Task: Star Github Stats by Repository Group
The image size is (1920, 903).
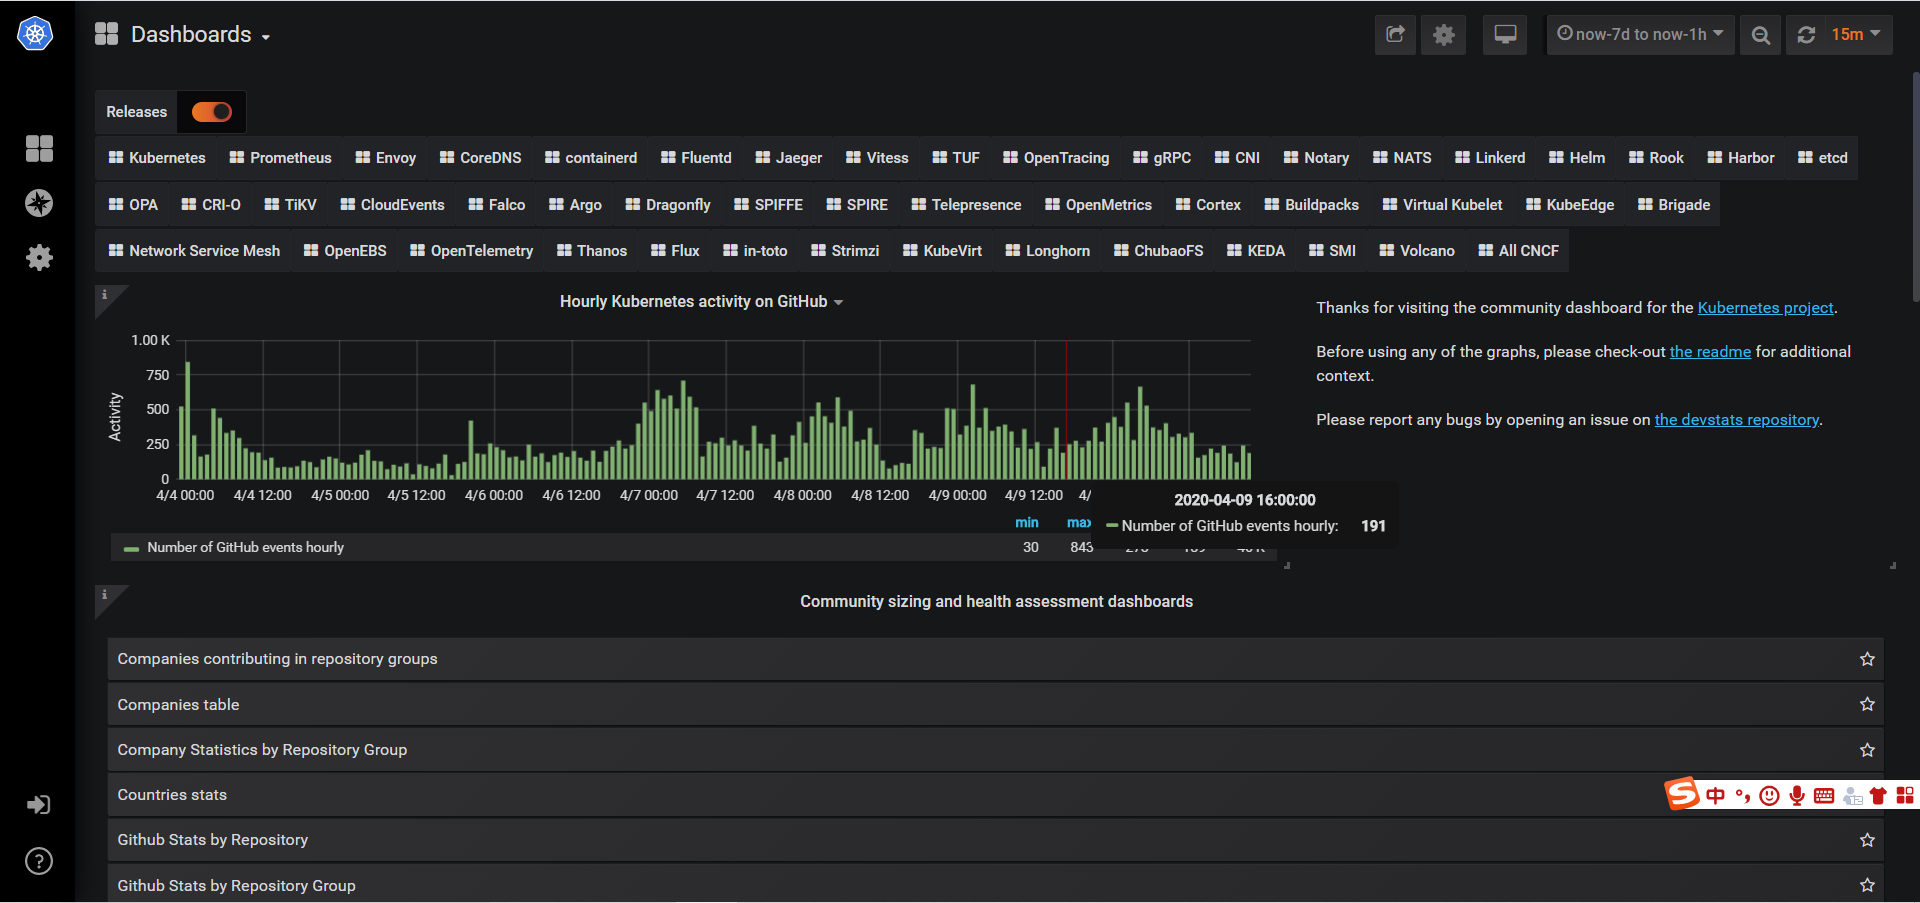Action: coord(1867,885)
